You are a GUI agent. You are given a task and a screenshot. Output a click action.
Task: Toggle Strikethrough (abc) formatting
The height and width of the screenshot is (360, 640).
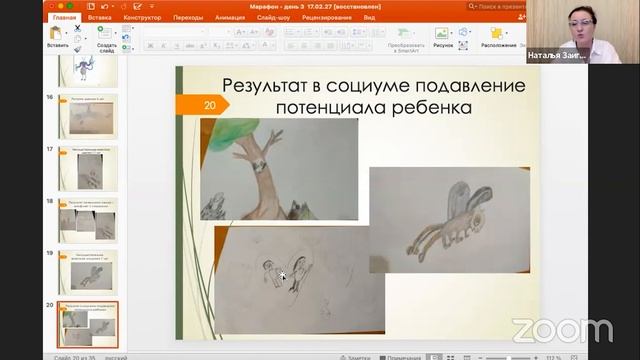point(190,46)
